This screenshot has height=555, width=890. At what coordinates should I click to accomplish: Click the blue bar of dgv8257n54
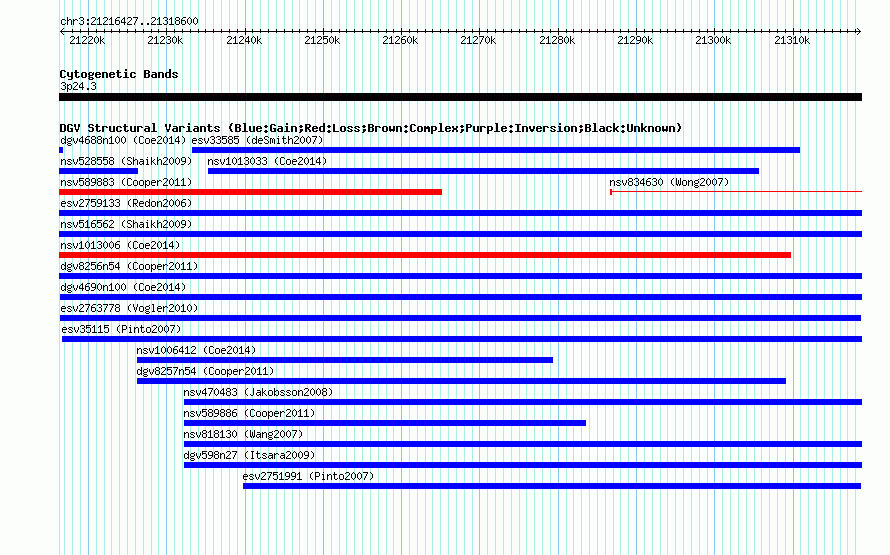461,381
